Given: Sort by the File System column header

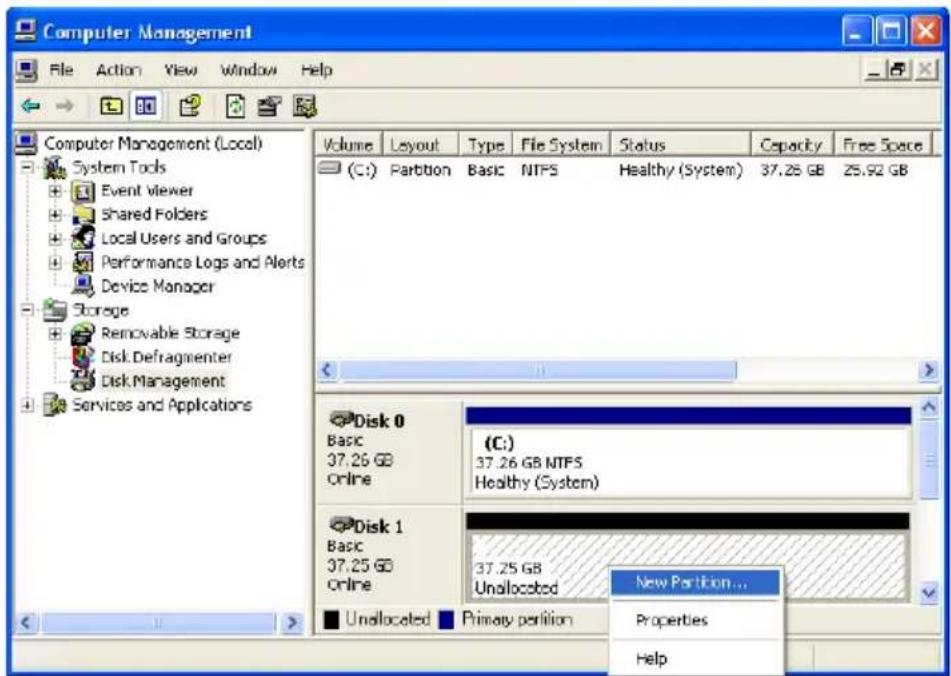Looking at the screenshot, I should 562,145.
